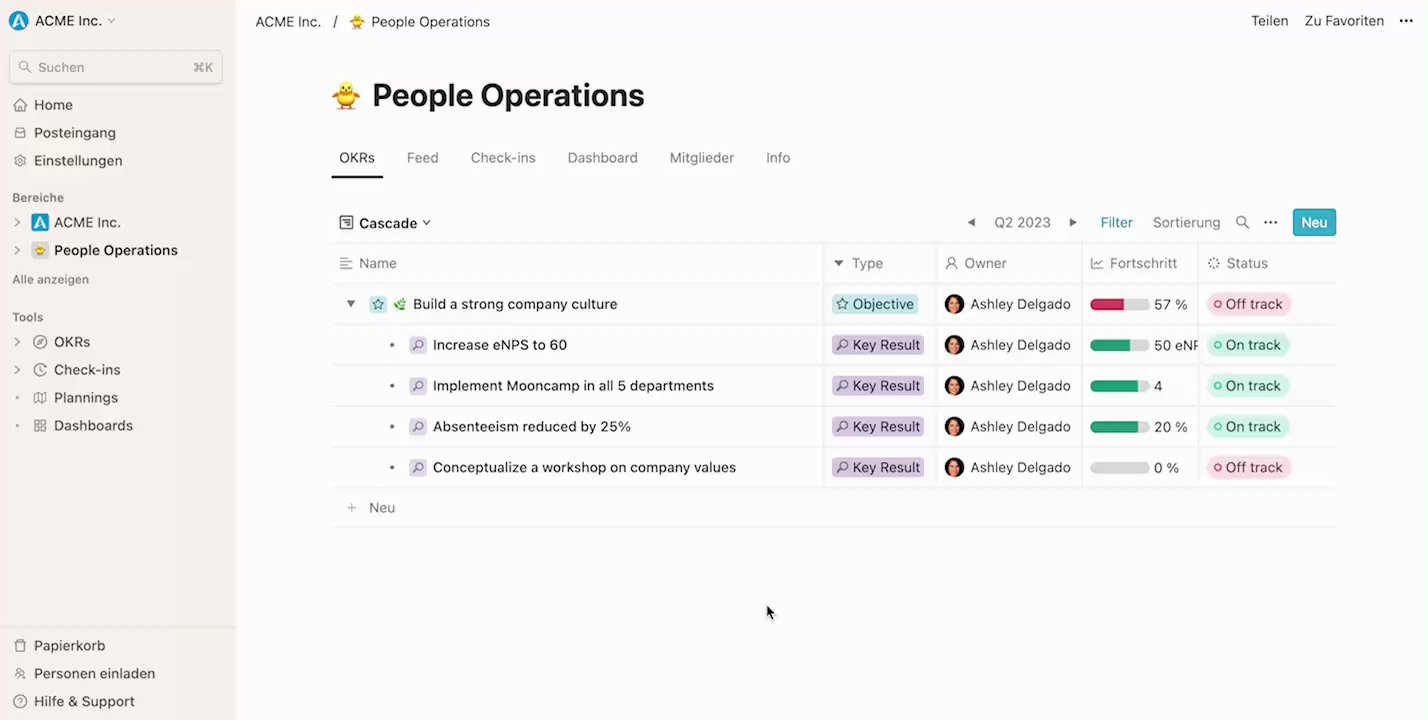The width and height of the screenshot is (1428, 720).
Task: Open the page's three-dot menu at top right
Action: (1406, 21)
